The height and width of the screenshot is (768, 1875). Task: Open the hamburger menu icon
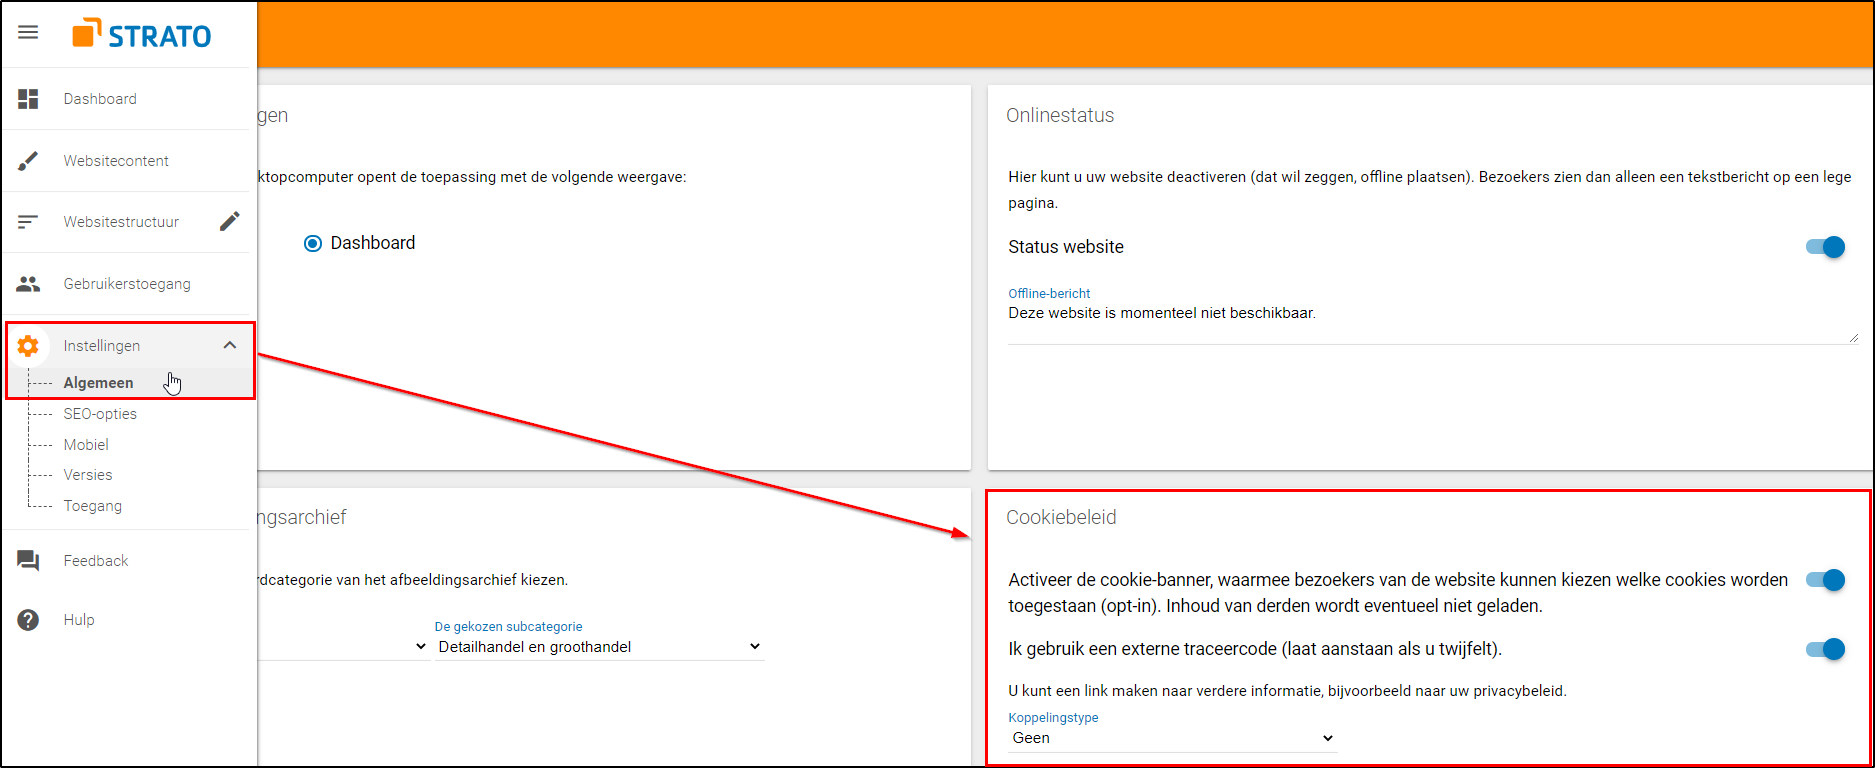(28, 33)
